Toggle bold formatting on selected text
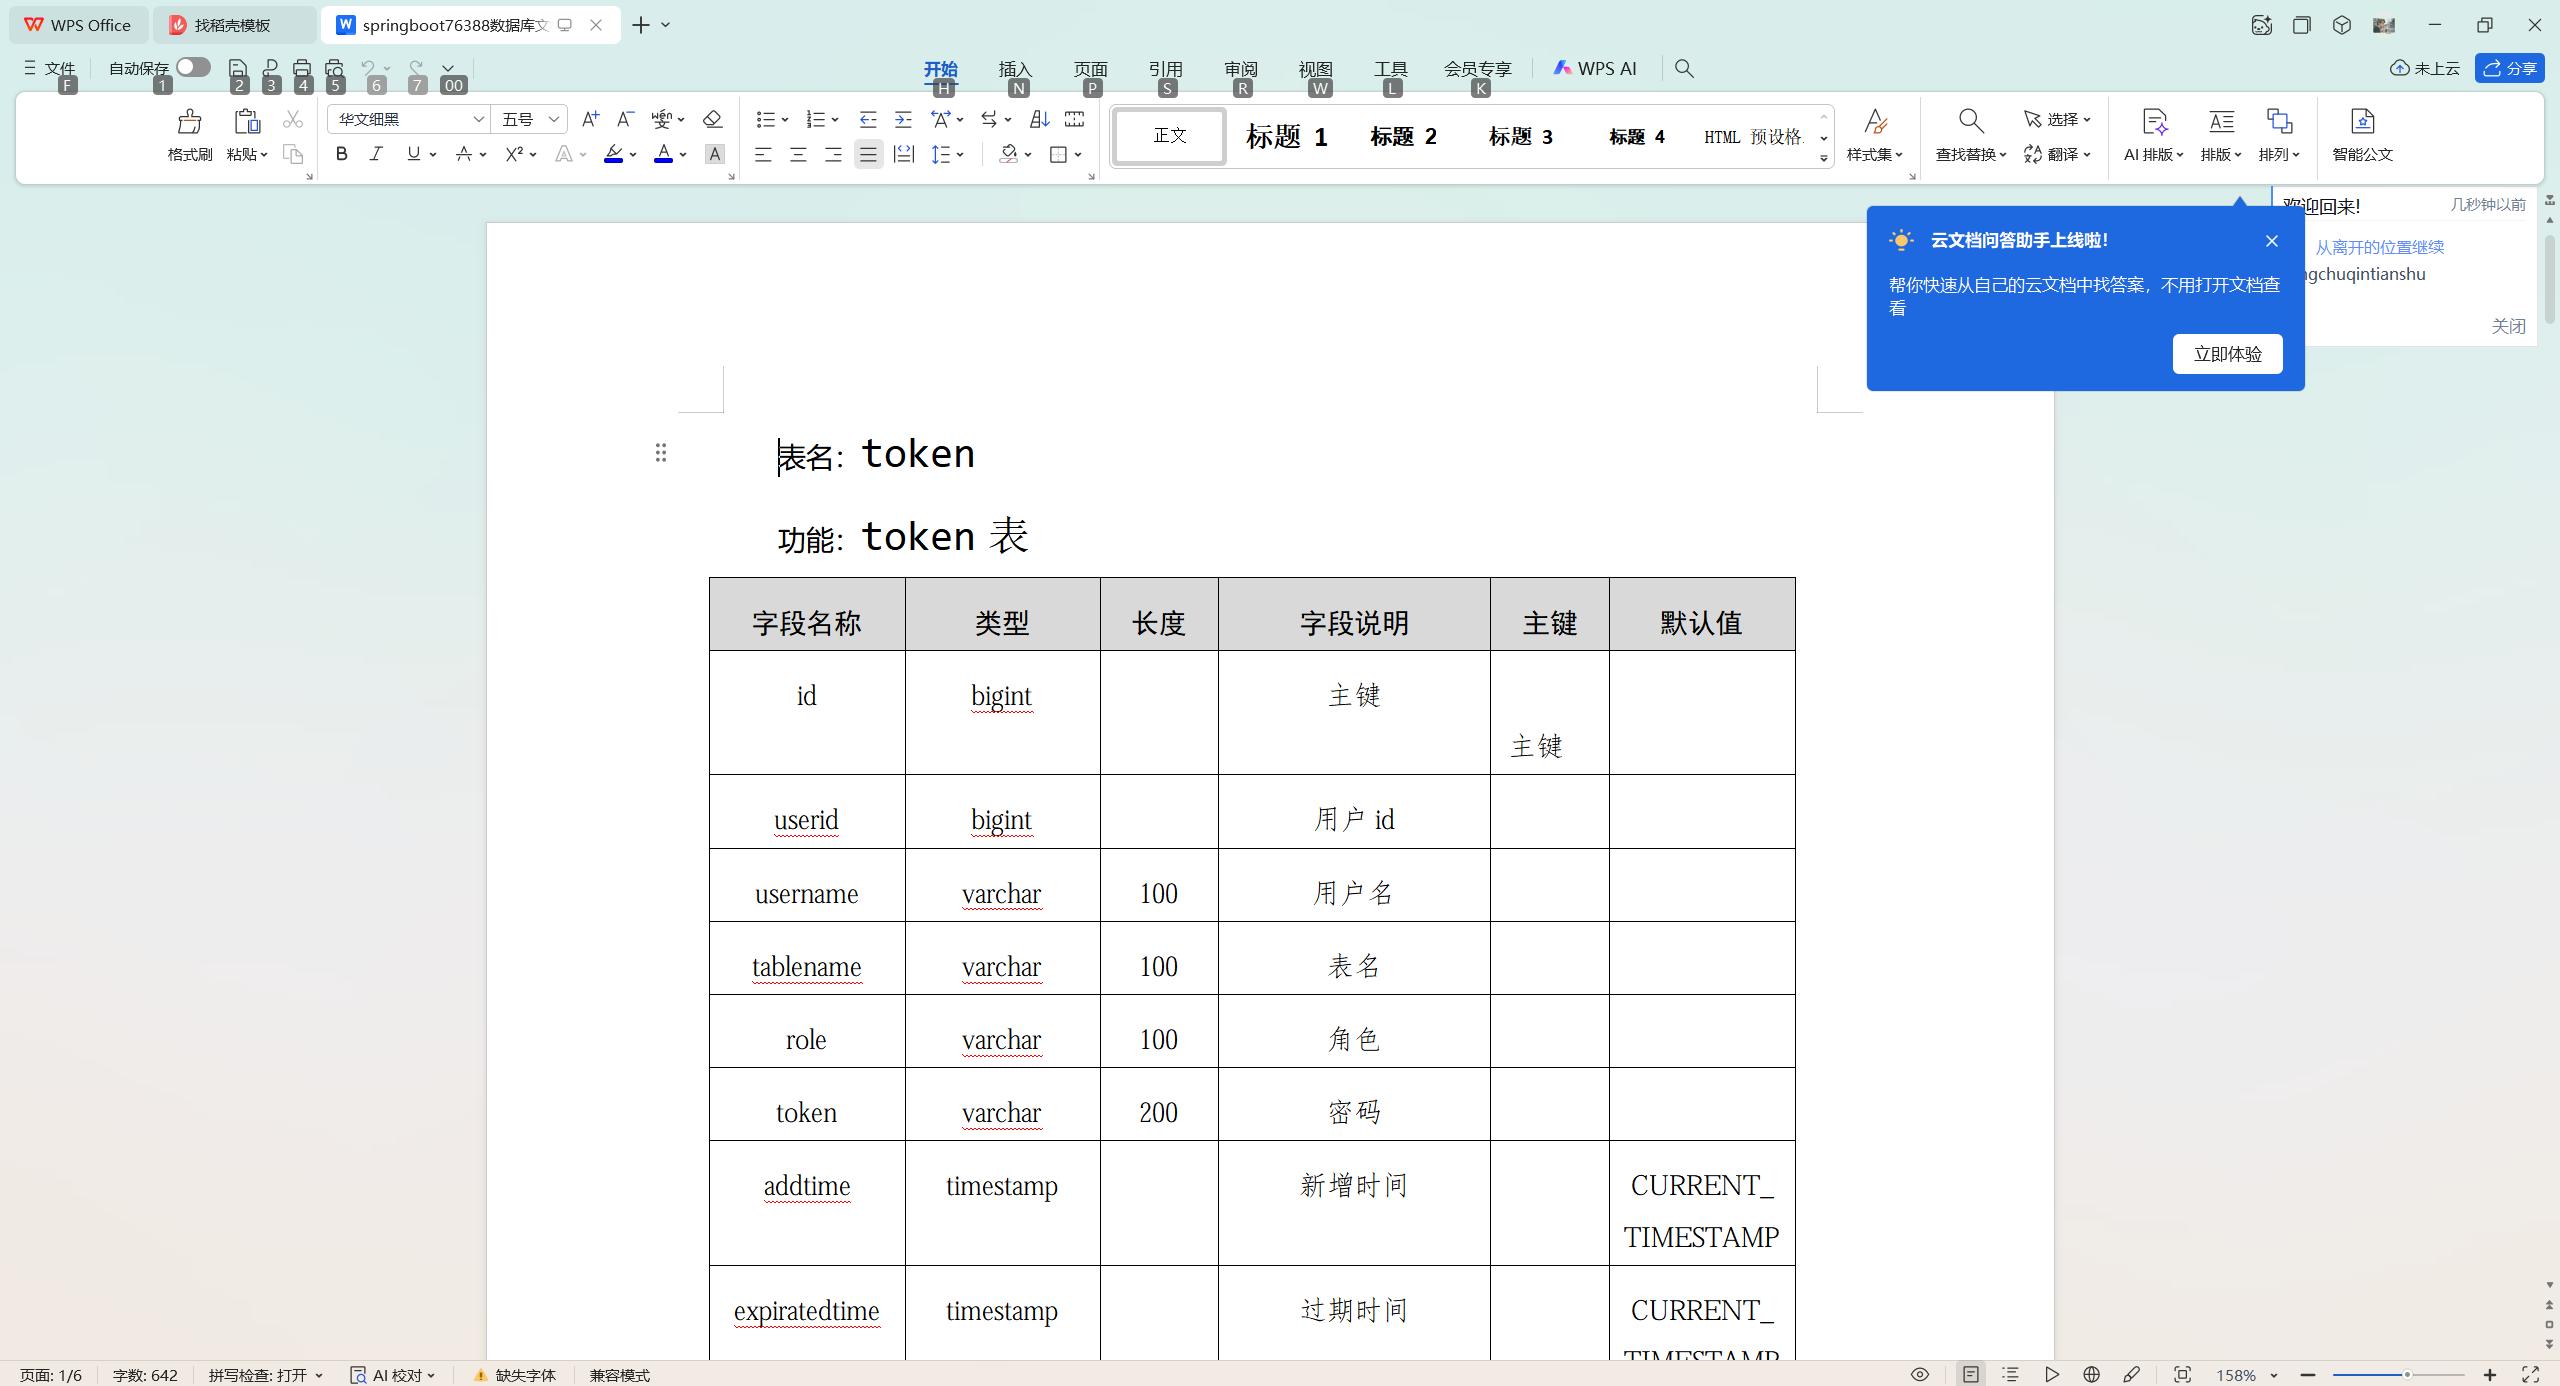The height and width of the screenshot is (1386, 2560). pyautogui.click(x=341, y=153)
